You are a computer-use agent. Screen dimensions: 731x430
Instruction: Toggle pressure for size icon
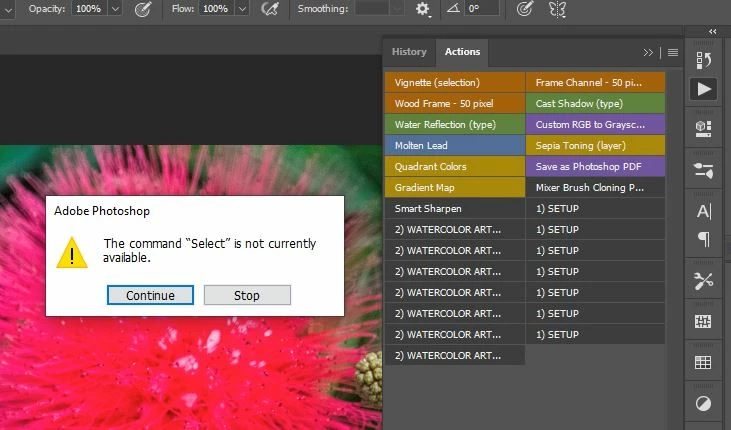click(525, 9)
